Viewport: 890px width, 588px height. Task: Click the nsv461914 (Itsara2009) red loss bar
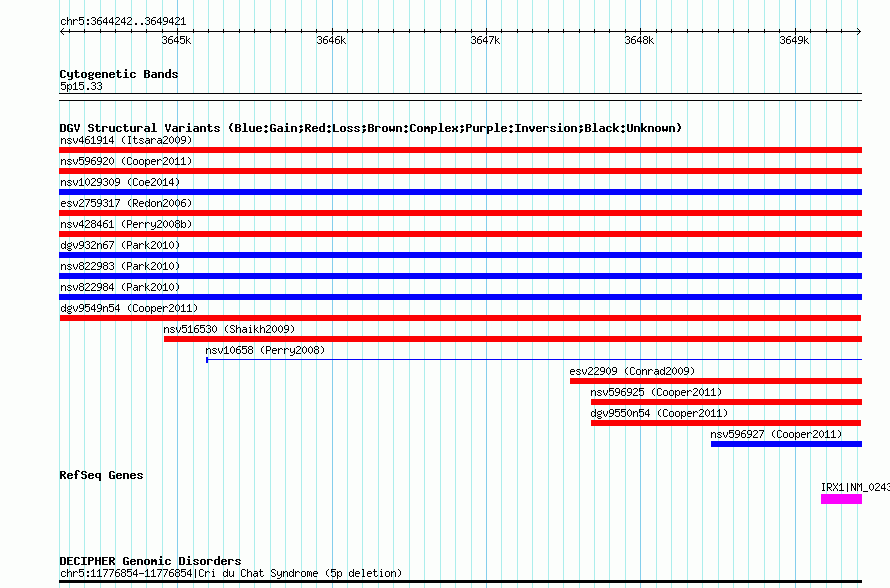460,150
